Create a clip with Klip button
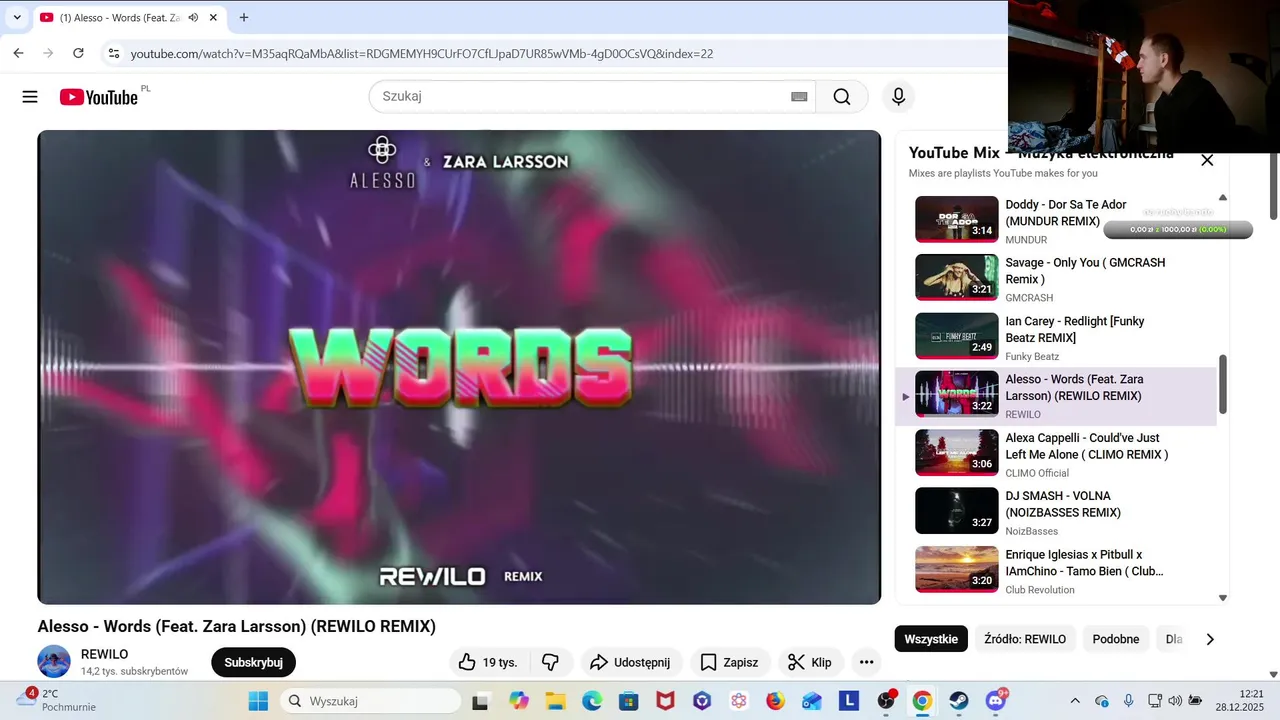1280x720 pixels. tap(811, 662)
